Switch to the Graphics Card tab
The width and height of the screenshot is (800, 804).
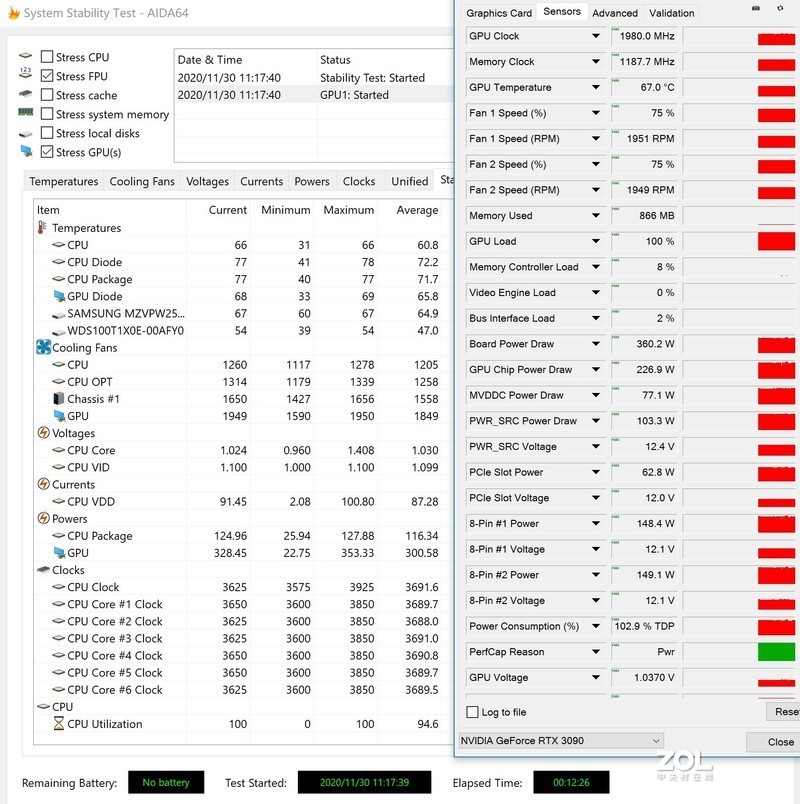(498, 13)
